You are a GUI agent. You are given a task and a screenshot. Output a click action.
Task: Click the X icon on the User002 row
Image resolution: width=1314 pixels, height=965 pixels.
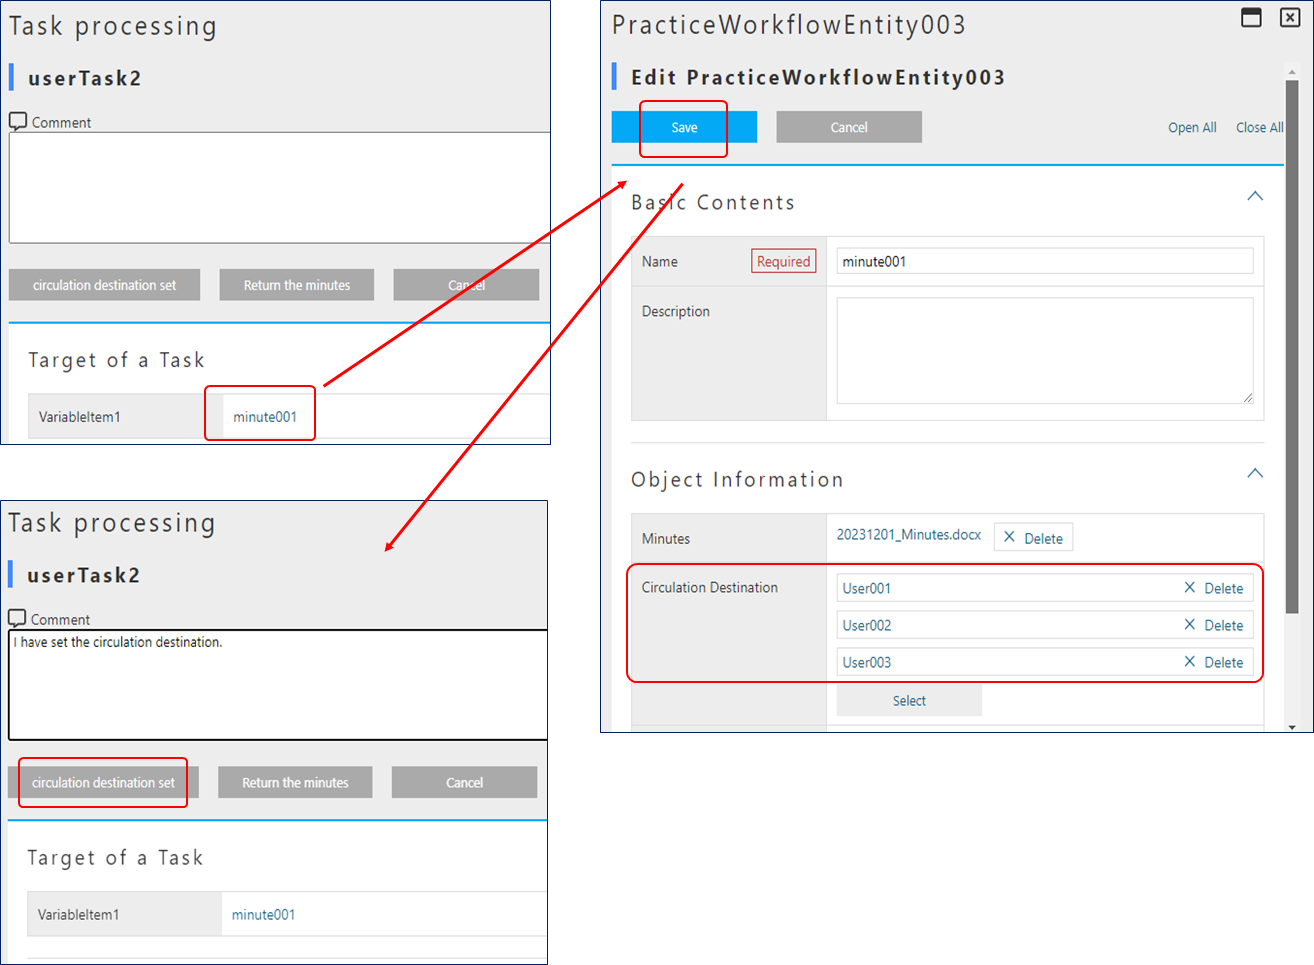pos(1190,625)
